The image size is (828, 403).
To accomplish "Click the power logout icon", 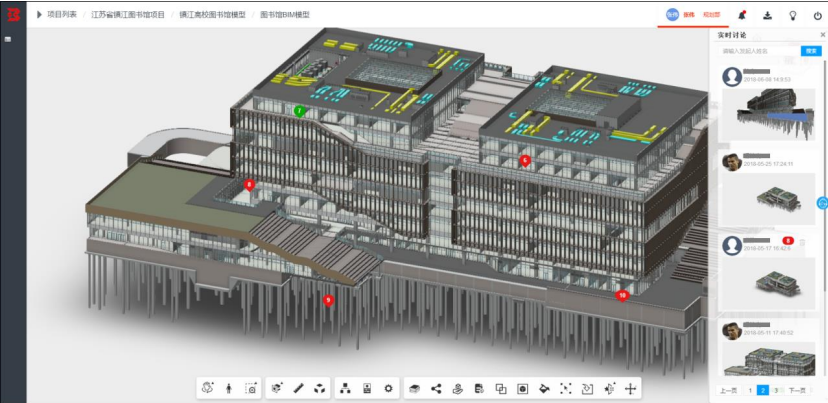I will pyautogui.click(x=817, y=16).
